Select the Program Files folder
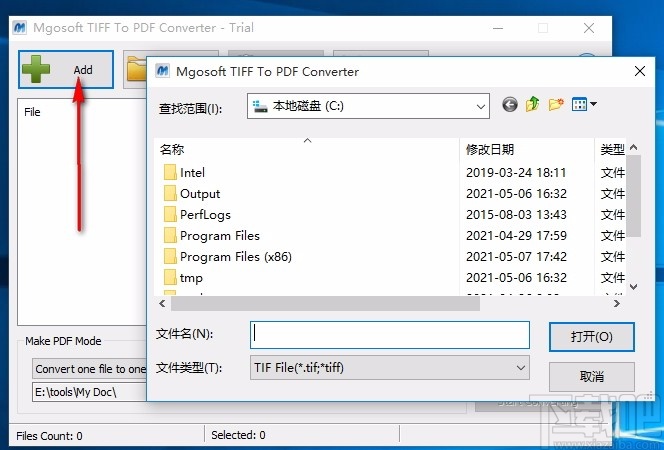The height and width of the screenshot is (450, 664). click(x=220, y=236)
